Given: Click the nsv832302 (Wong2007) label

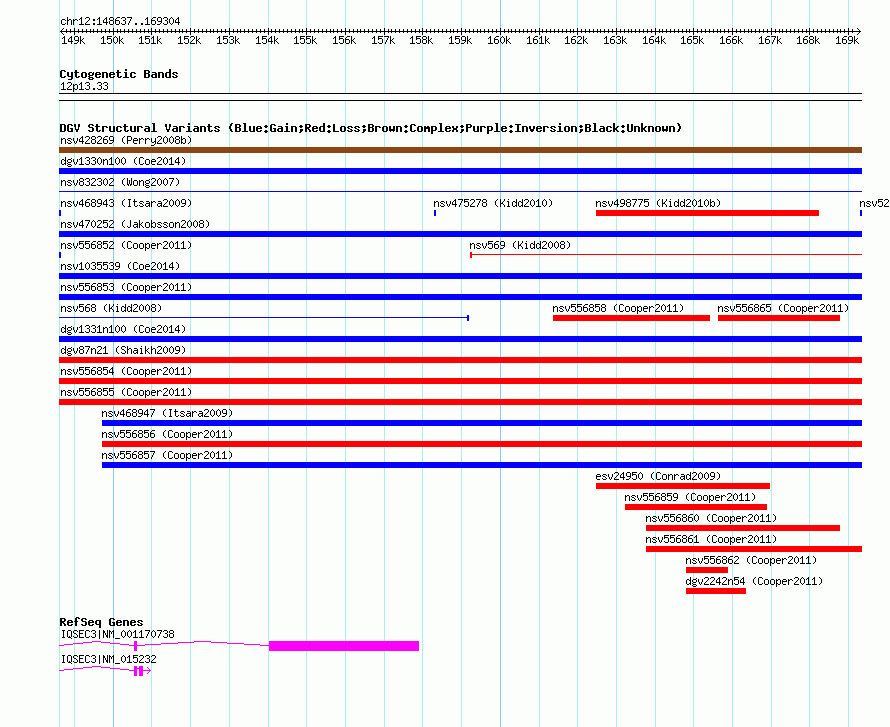Looking at the screenshot, I should click(x=120, y=182).
